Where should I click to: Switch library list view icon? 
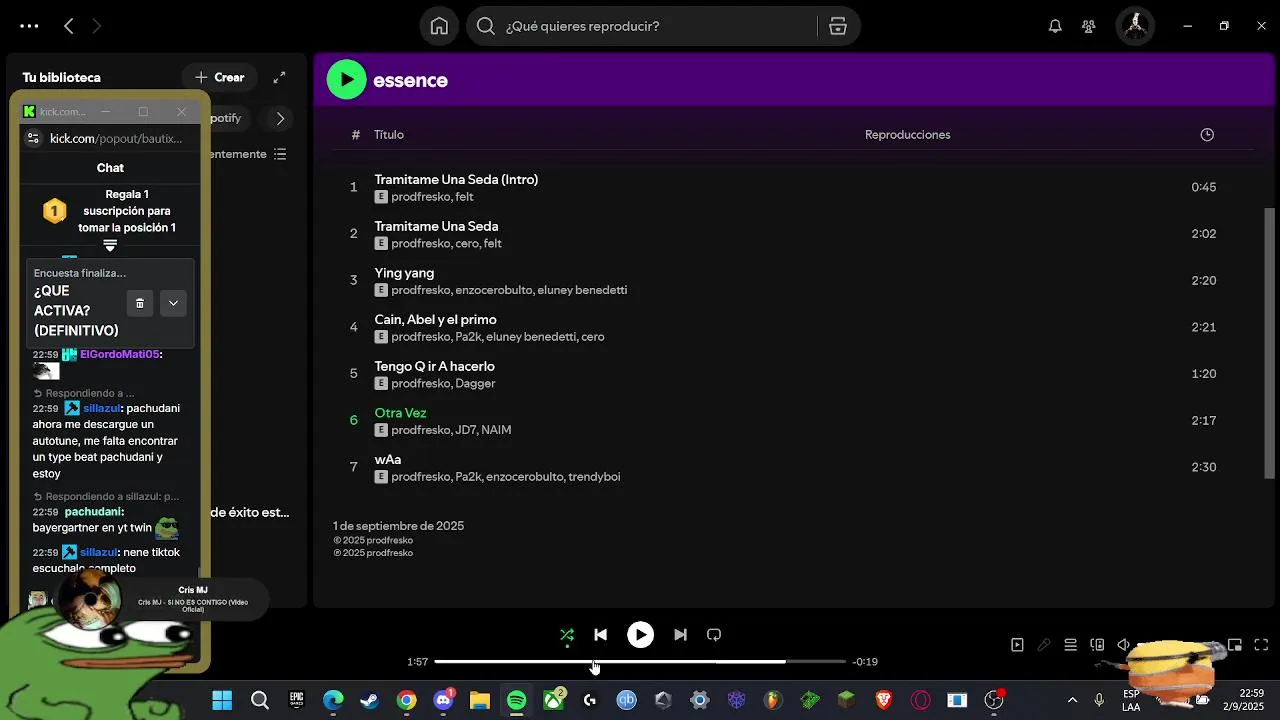pos(280,154)
